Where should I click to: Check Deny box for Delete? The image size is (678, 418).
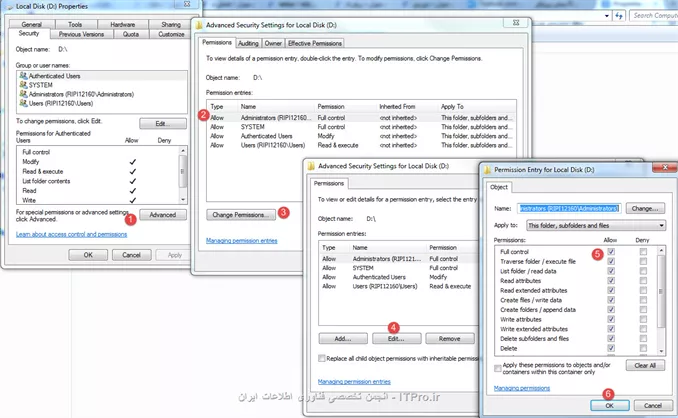pos(643,348)
